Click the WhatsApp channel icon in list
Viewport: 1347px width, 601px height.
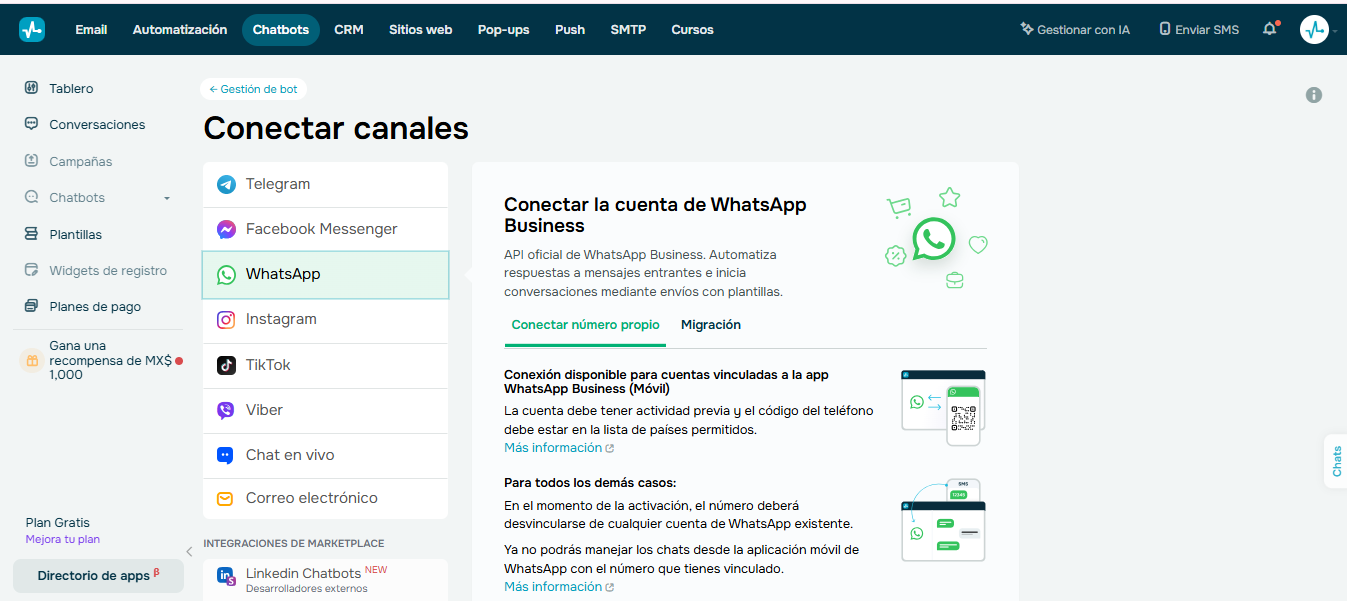click(226, 274)
